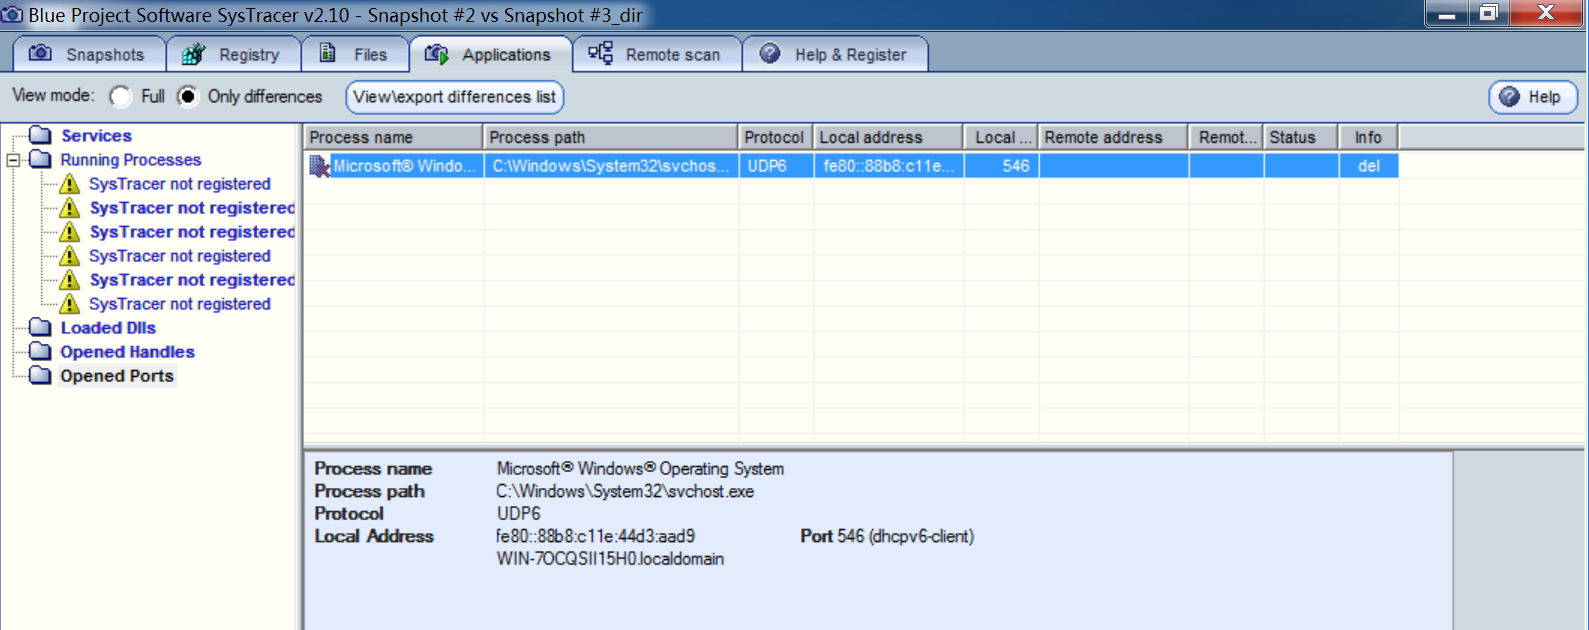Image resolution: width=1589 pixels, height=630 pixels.
Task: Open the Help & Register tab
Action: (835, 54)
